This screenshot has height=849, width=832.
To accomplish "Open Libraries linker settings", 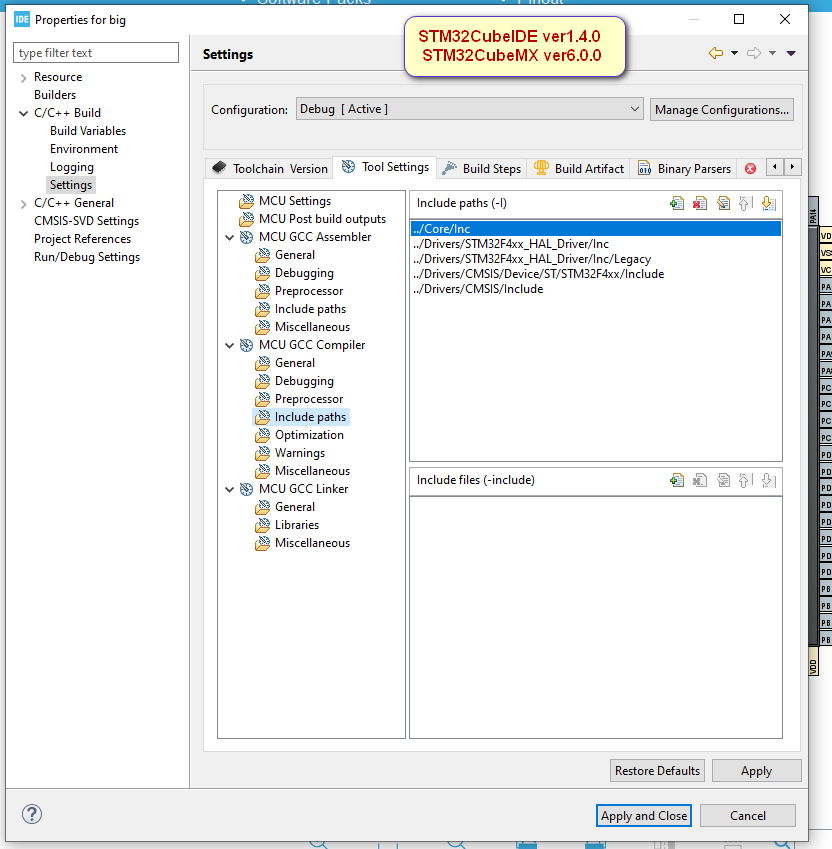I will [297, 525].
